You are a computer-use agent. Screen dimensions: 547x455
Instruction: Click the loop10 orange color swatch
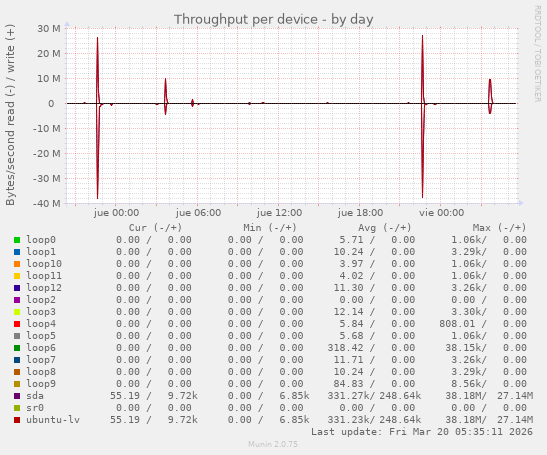(x=17, y=264)
